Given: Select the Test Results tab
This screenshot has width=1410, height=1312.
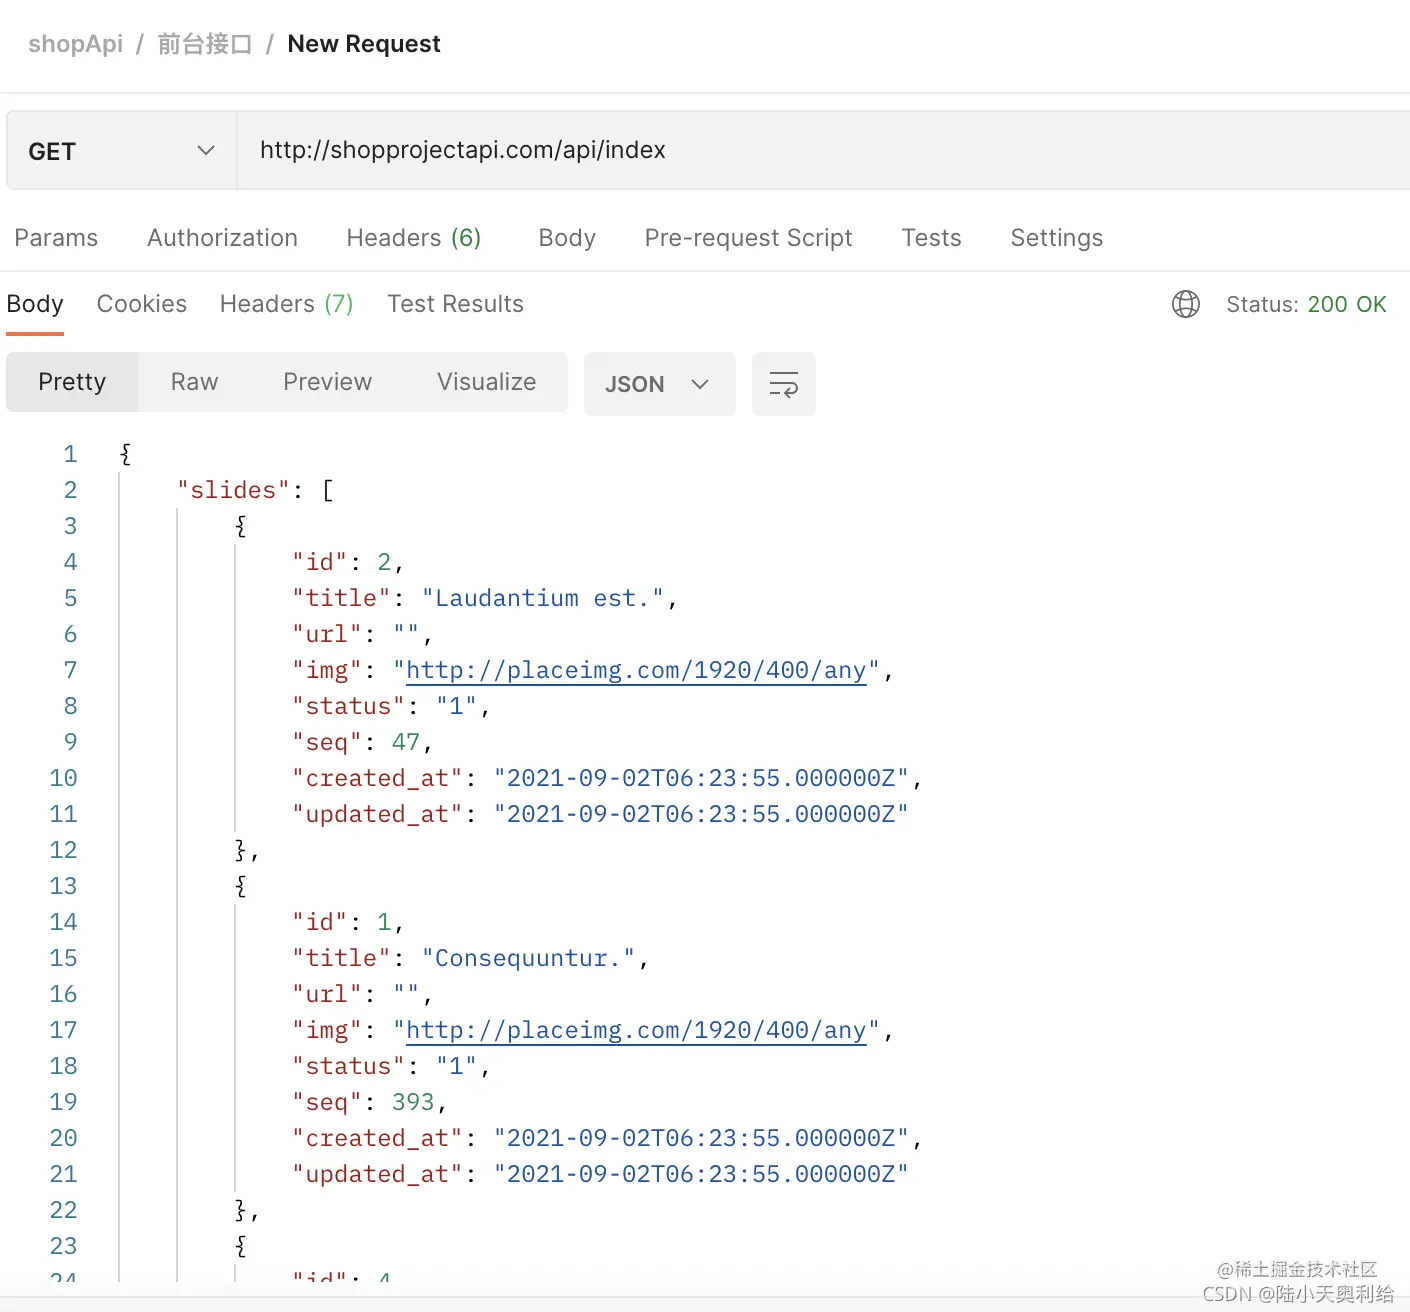Looking at the screenshot, I should (455, 304).
